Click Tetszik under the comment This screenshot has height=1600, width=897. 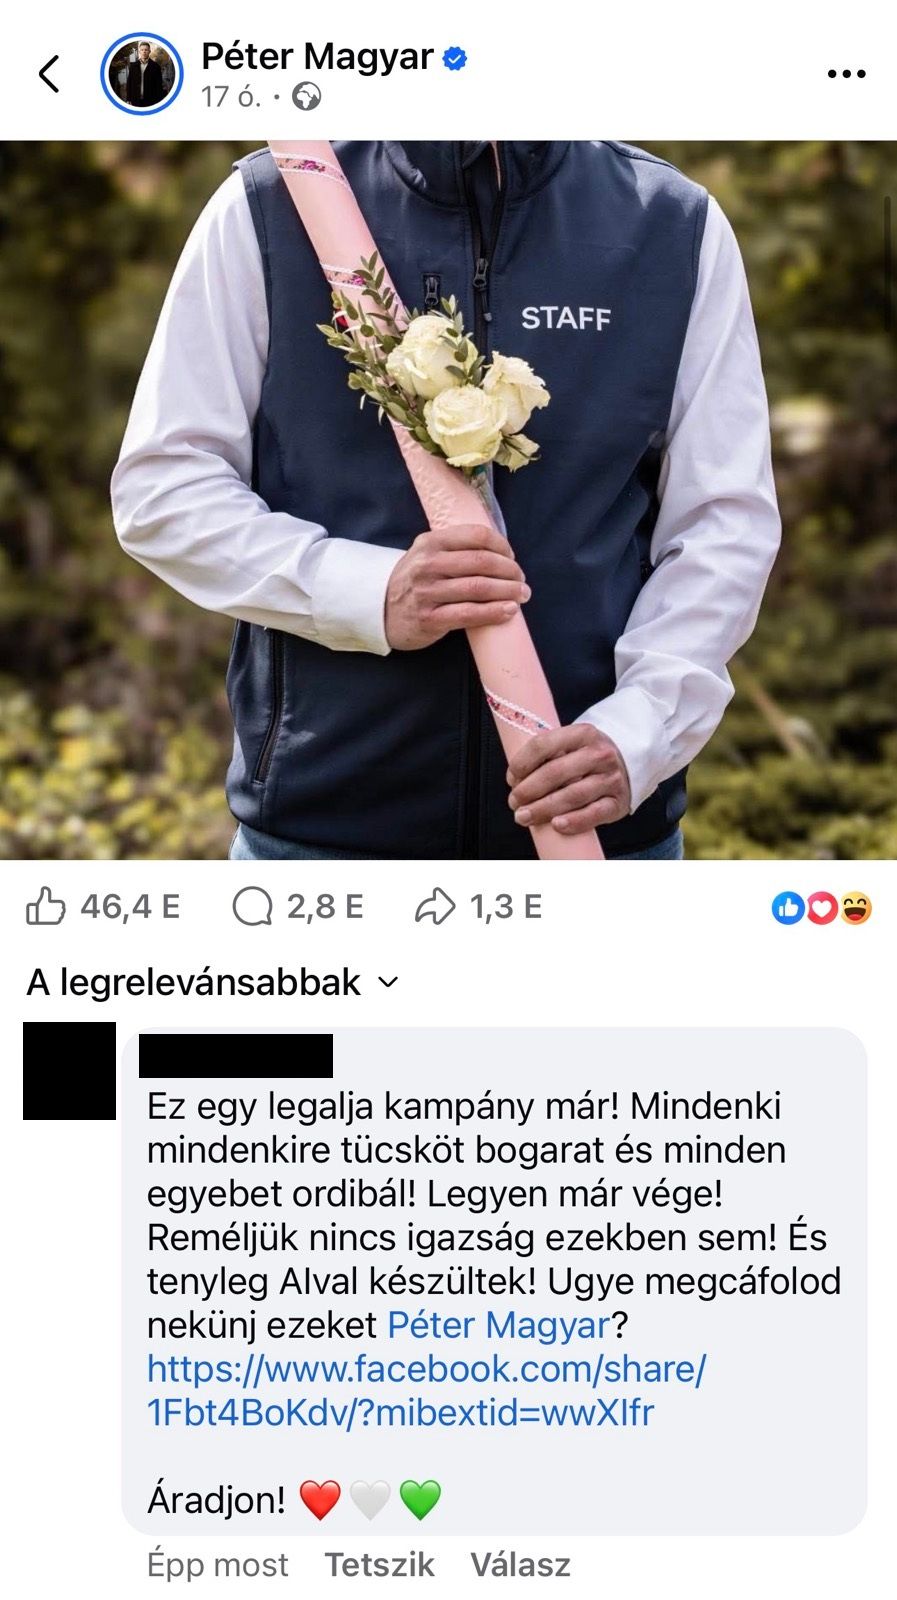pyautogui.click(x=379, y=1564)
